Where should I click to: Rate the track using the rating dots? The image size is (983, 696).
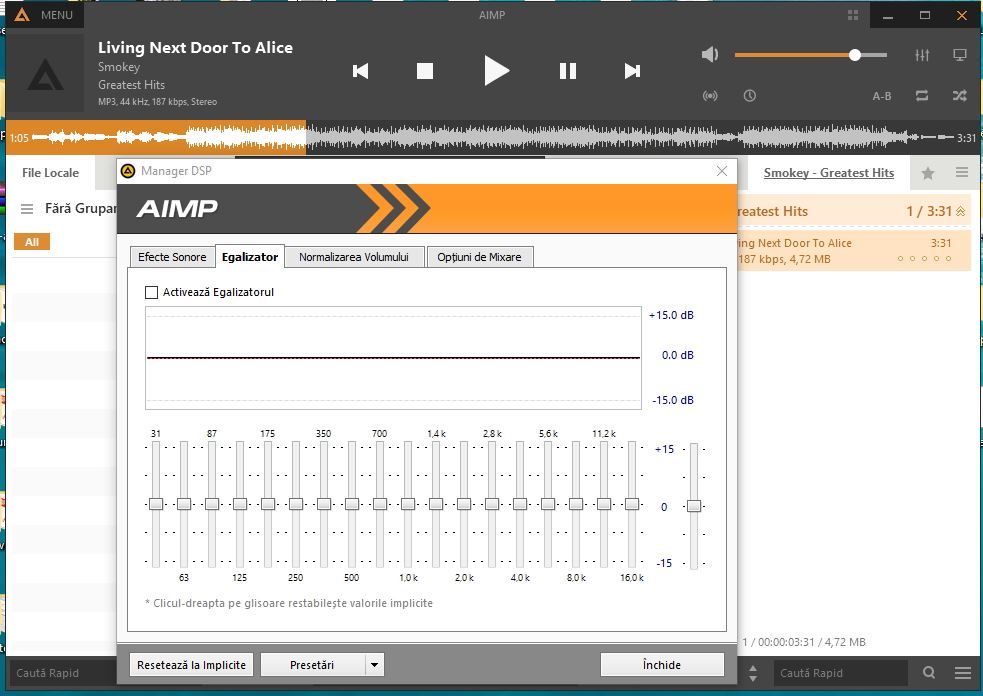925,258
